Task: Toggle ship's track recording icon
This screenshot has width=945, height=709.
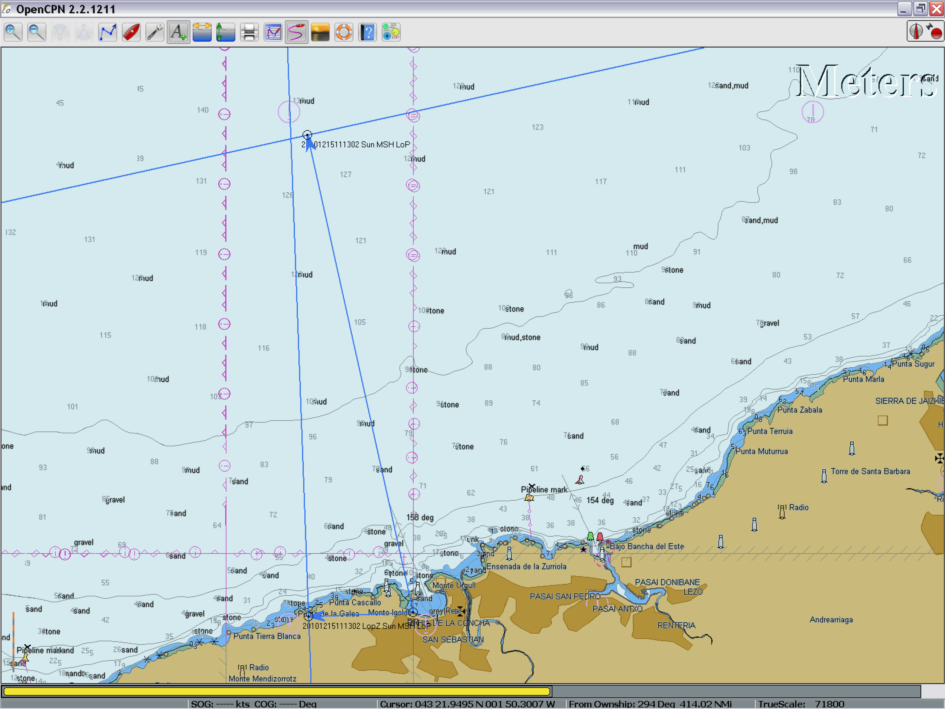Action: point(296,32)
